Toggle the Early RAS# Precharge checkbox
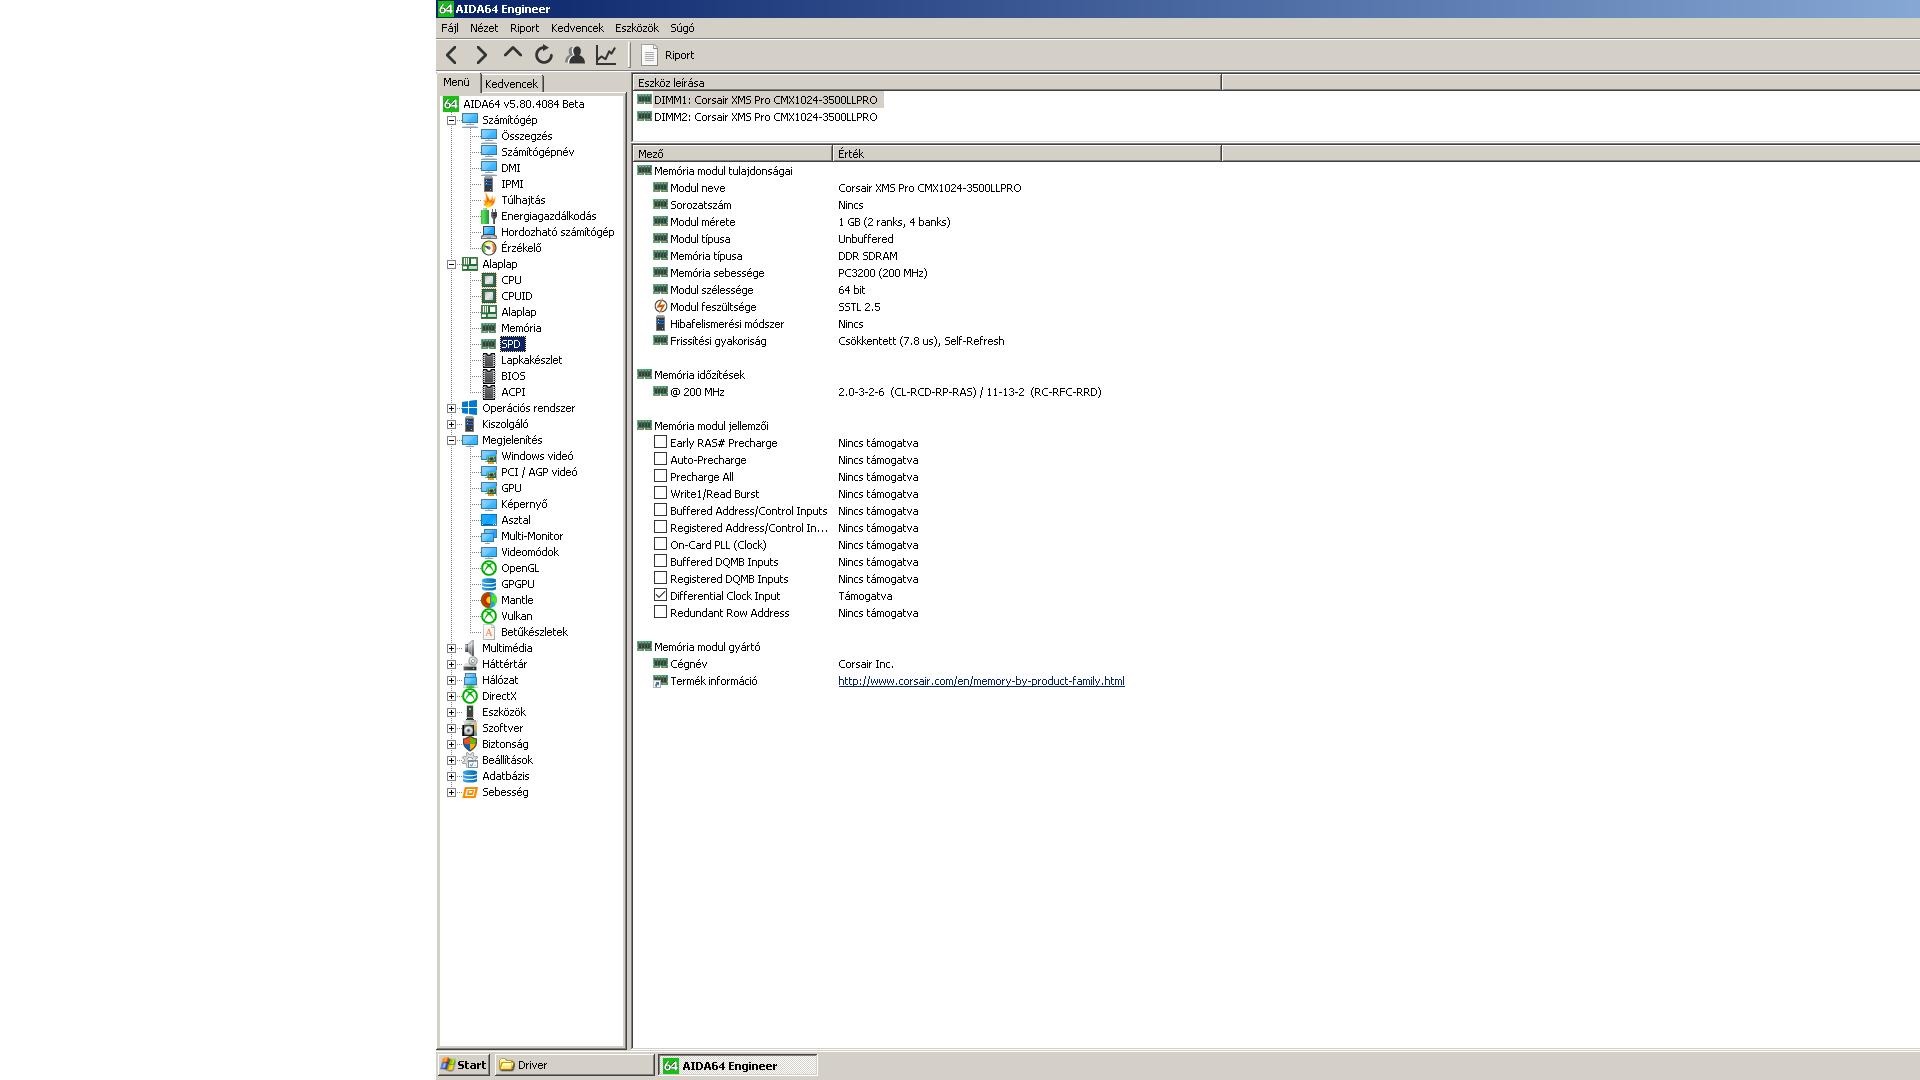 pyautogui.click(x=660, y=442)
